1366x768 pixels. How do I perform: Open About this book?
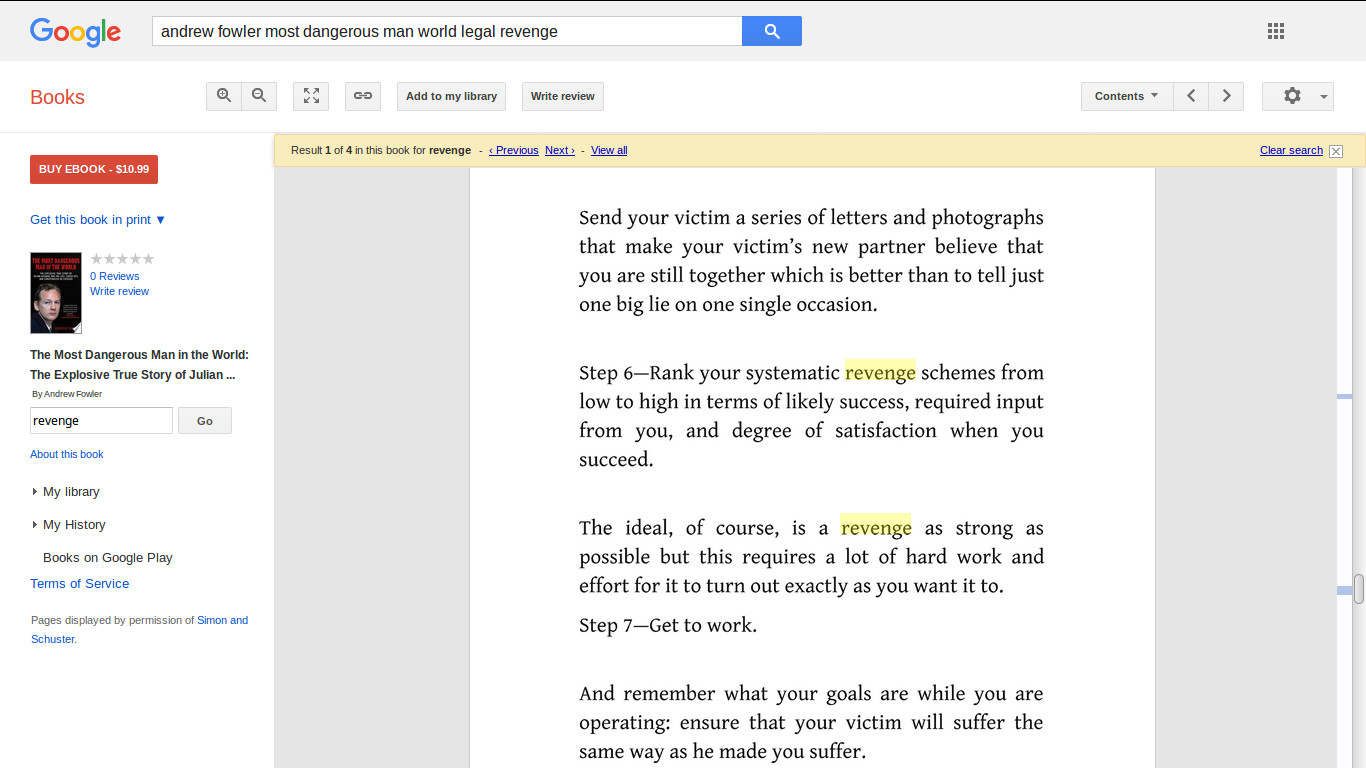pos(67,454)
